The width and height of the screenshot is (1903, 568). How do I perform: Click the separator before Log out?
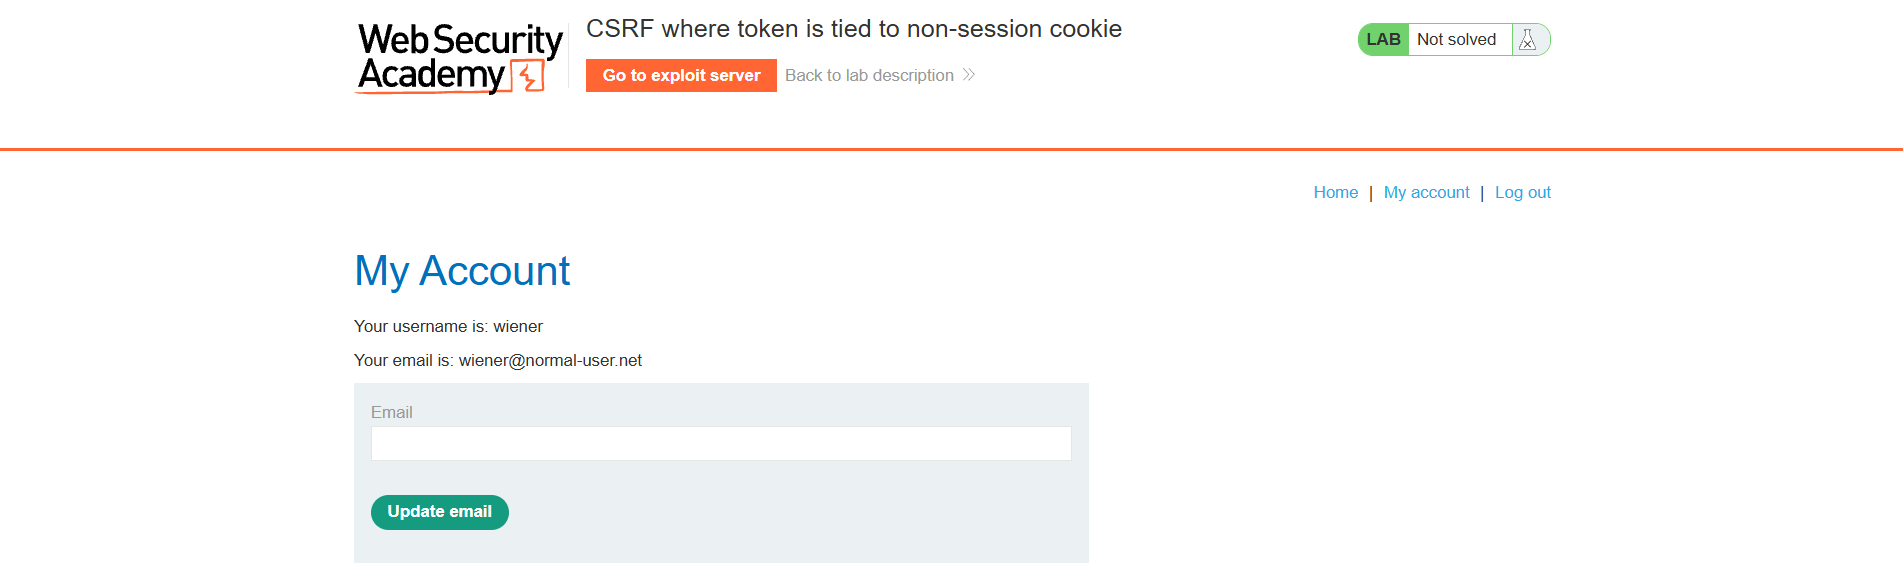coord(1482,193)
